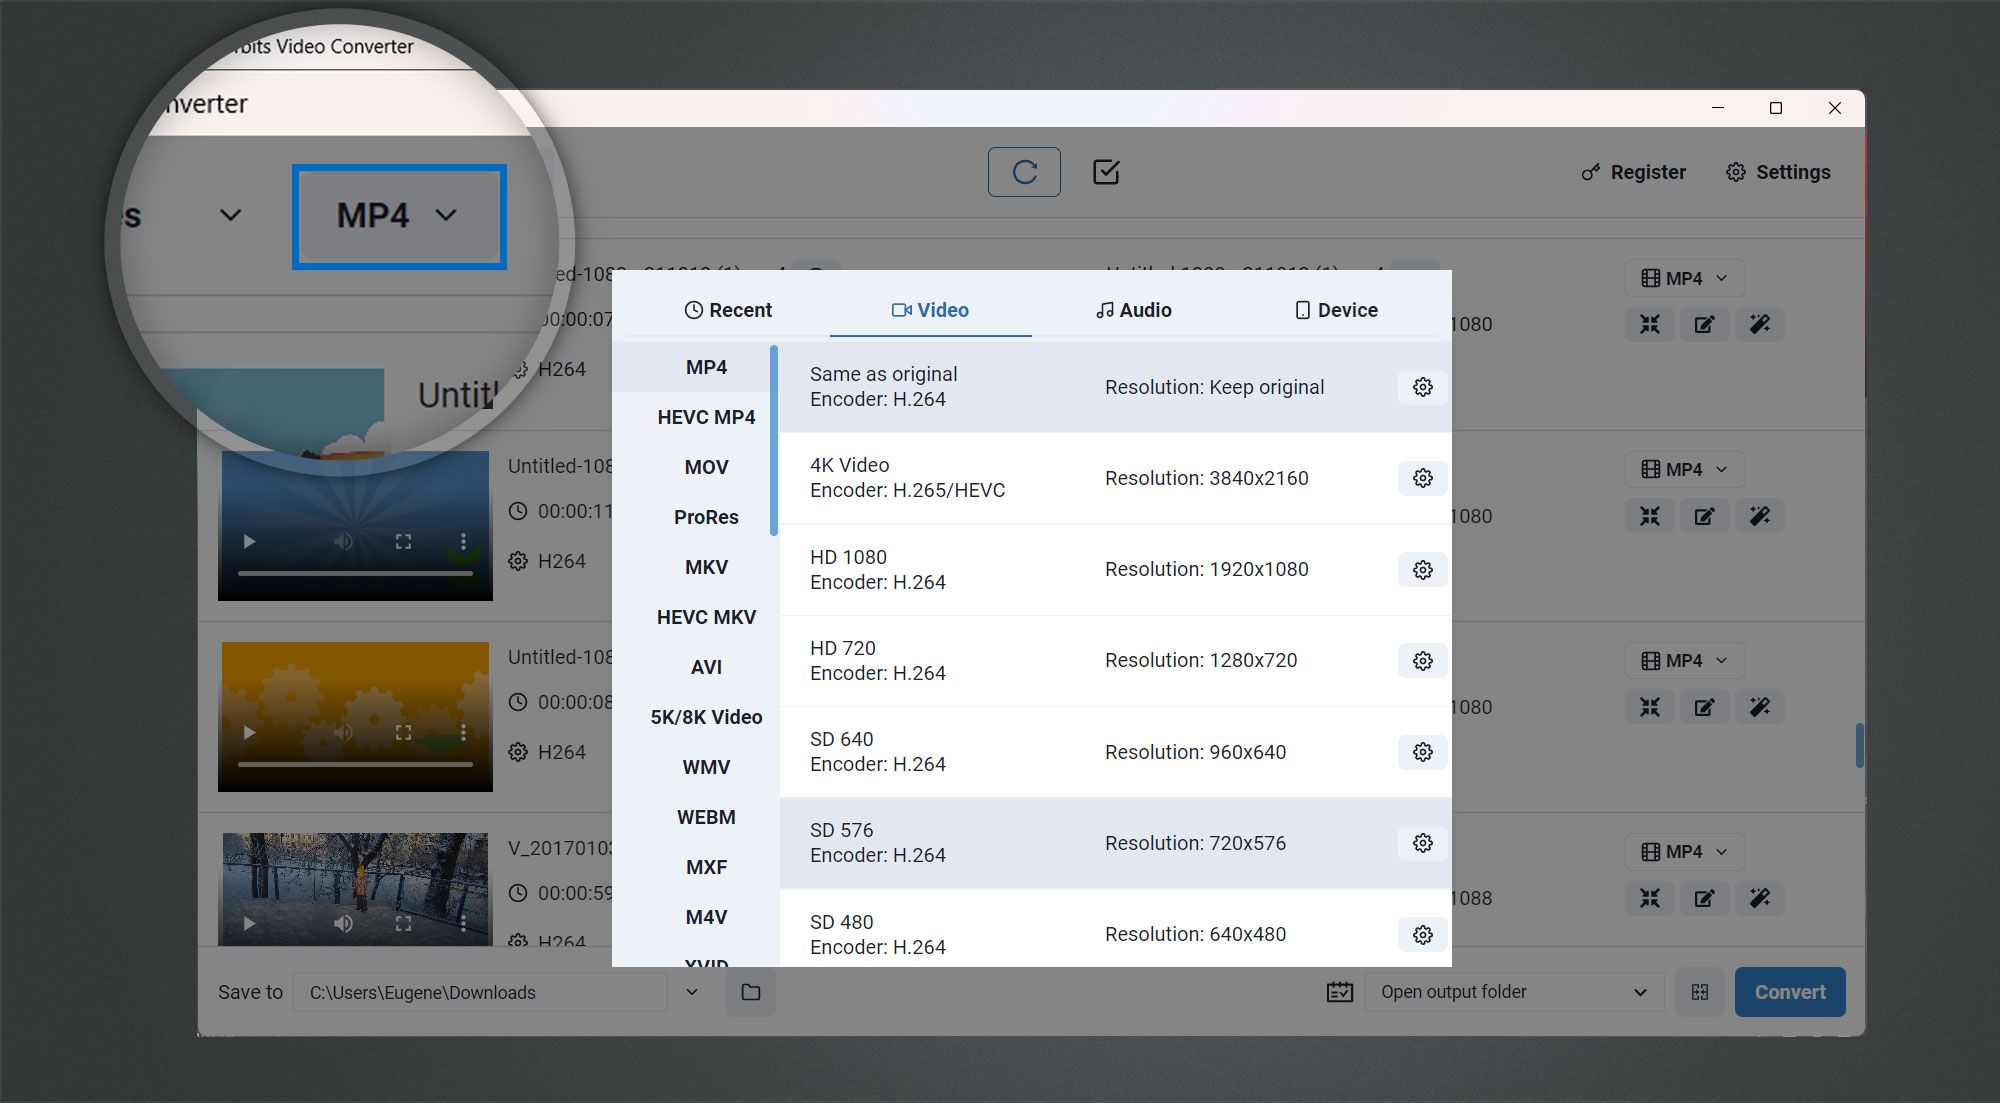Image resolution: width=2000 pixels, height=1103 pixels.
Task: Click settings gear for SD 480 preset
Action: [1422, 933]
